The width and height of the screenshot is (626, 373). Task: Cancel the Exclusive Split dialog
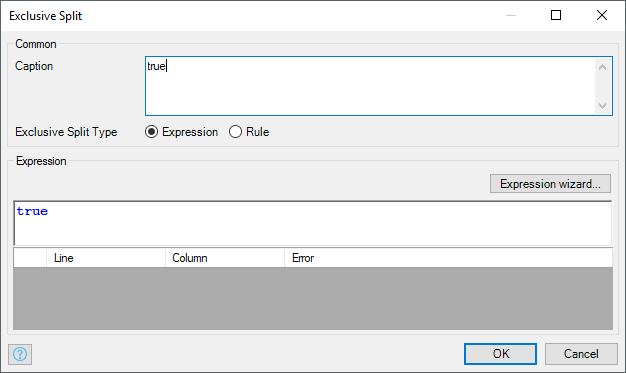[x=581, y=354]
